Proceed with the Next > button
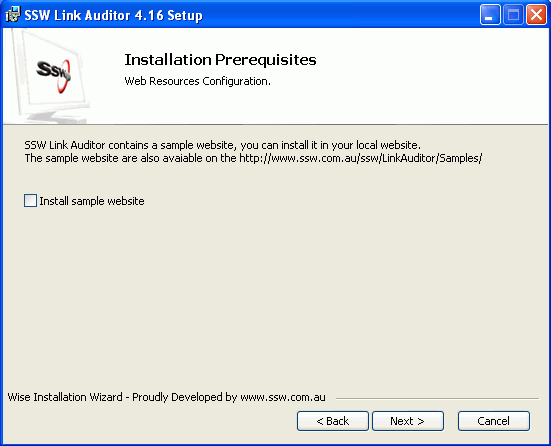The height and width of the screenshot is (446, 551). click(x=408, y=421)
